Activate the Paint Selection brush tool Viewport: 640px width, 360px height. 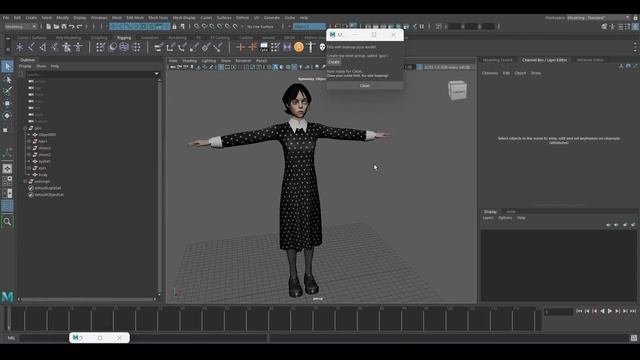pyautogui.click(x=7, y=91)
